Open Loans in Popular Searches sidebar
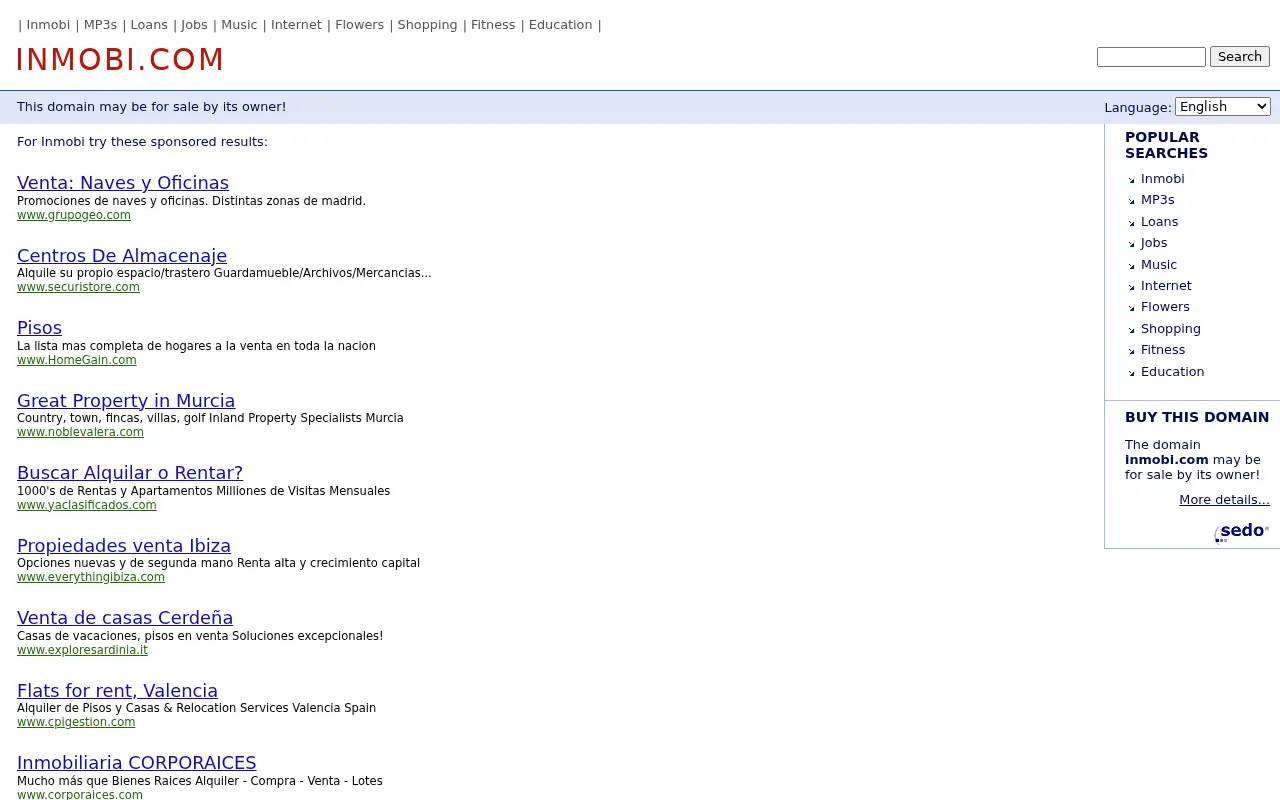1280x800 pixels. tap(1159, 222)
